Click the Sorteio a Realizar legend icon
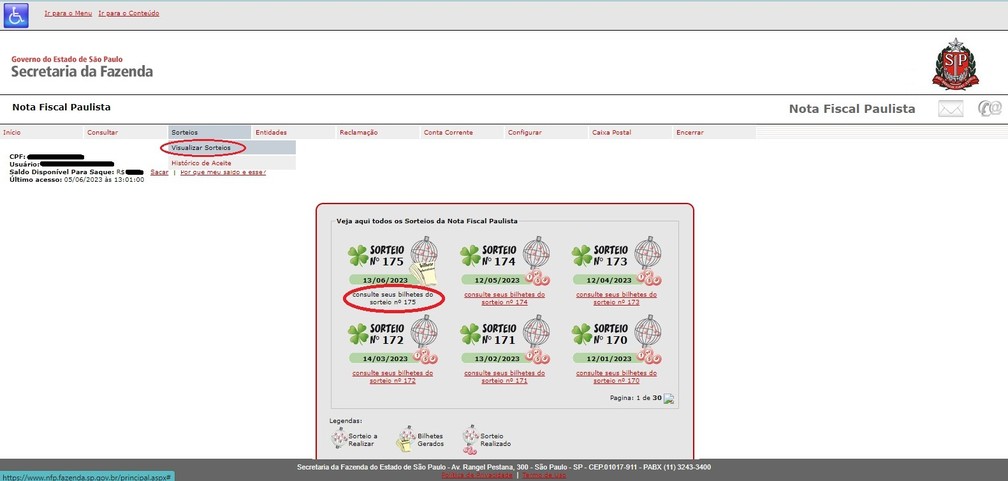This screenshot has width=1008, height=481. (x=339, y=438)
